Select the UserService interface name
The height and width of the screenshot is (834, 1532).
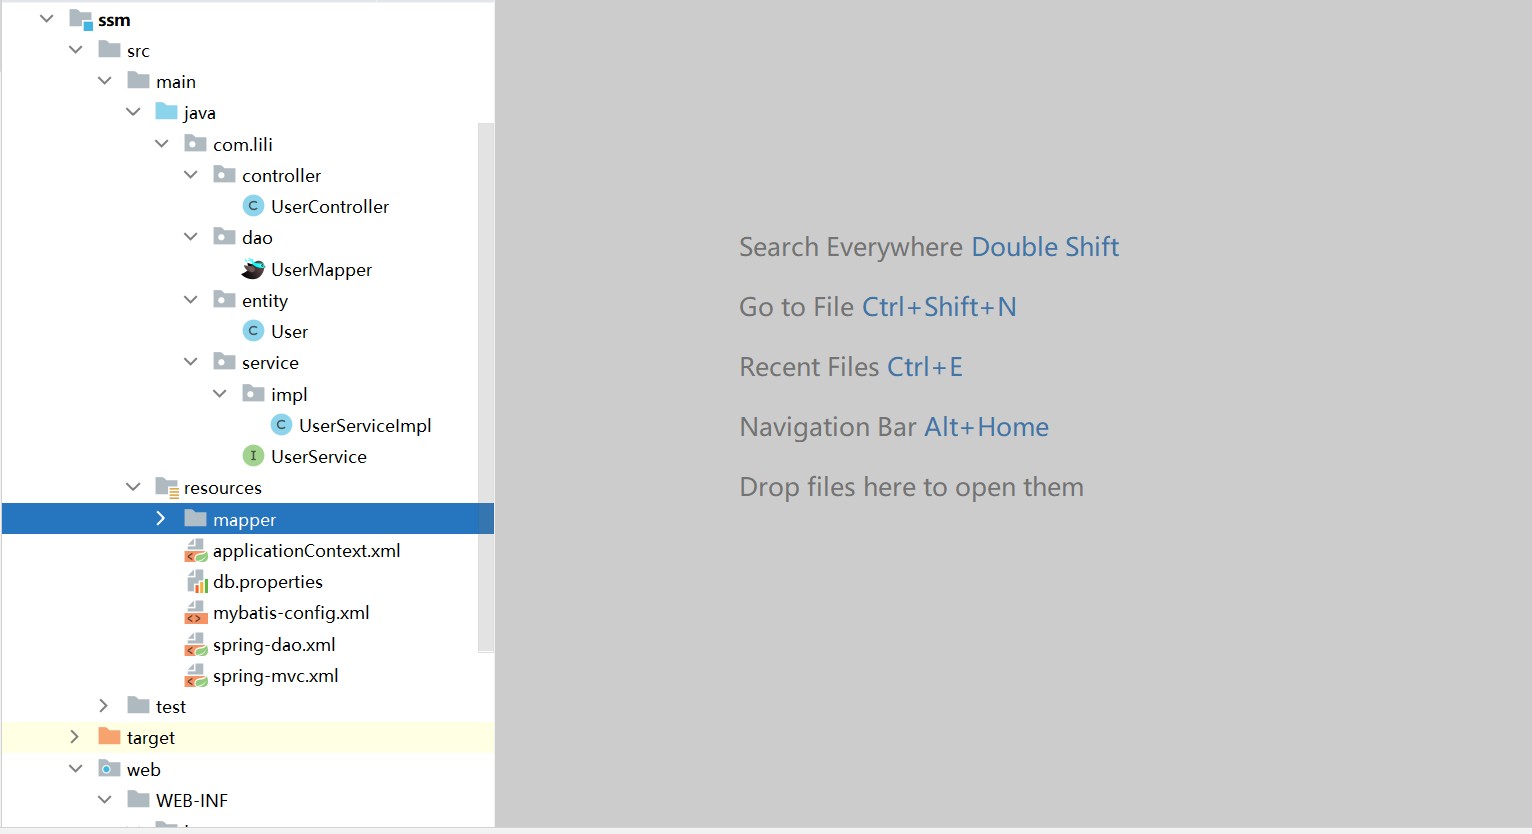[x=319, y=457]
